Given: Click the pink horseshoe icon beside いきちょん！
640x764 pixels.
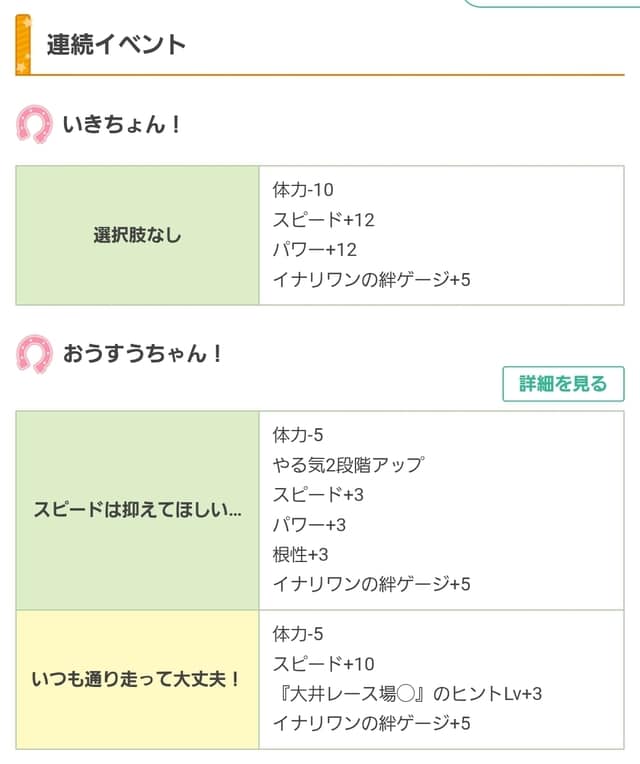Looking at the screenshot, I should pos(34,125).
